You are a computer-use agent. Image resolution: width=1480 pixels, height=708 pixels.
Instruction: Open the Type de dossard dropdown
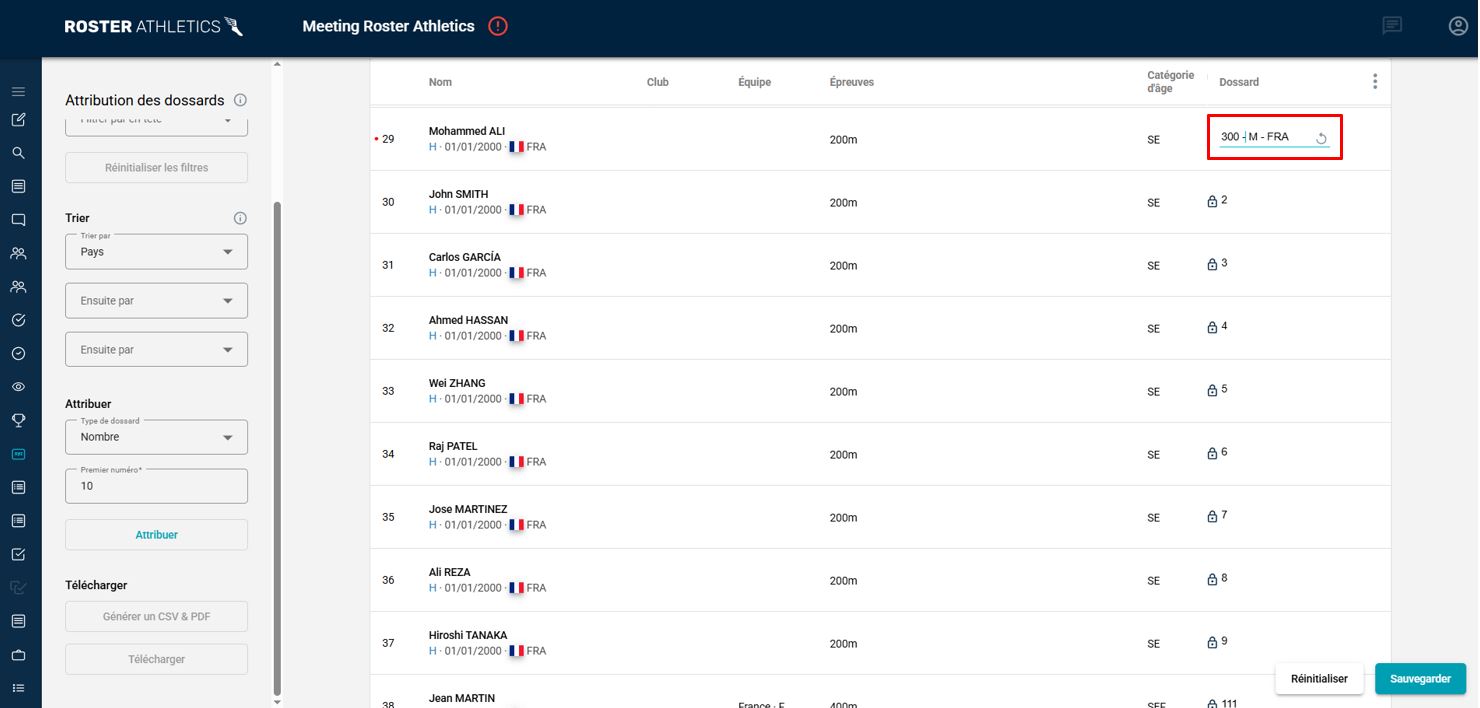click(x=156, y=437)
